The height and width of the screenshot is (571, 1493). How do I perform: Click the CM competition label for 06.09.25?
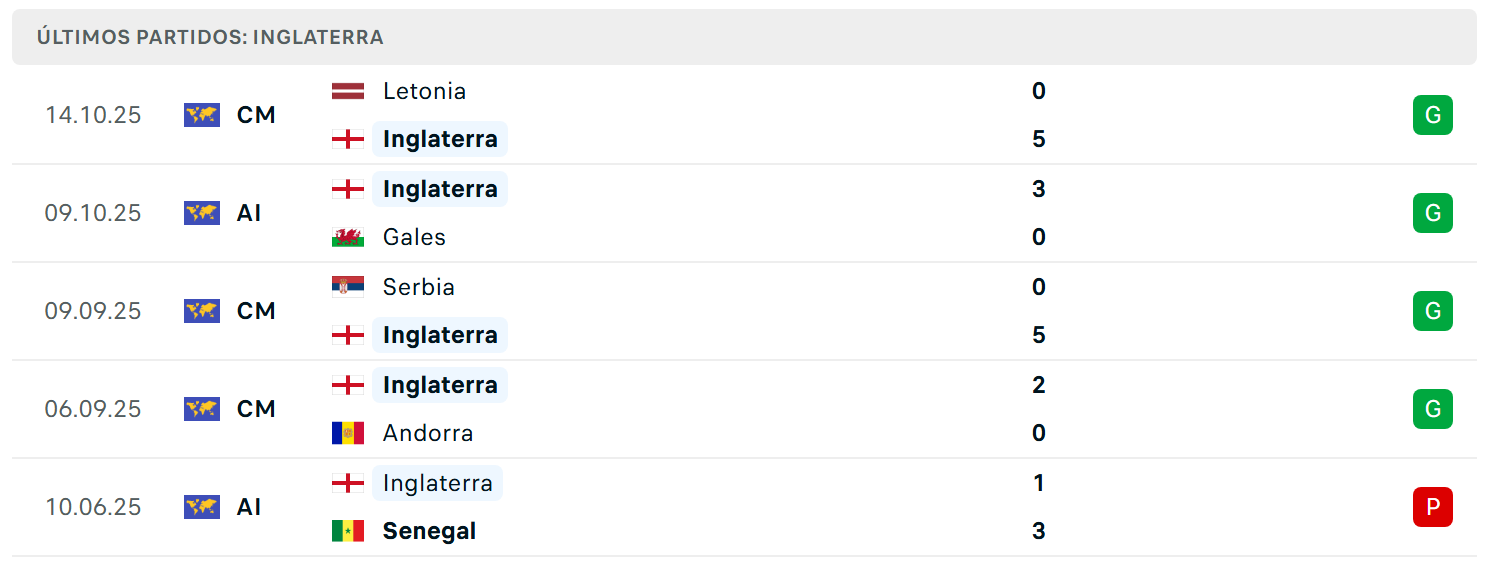click(x=256, y=409)
